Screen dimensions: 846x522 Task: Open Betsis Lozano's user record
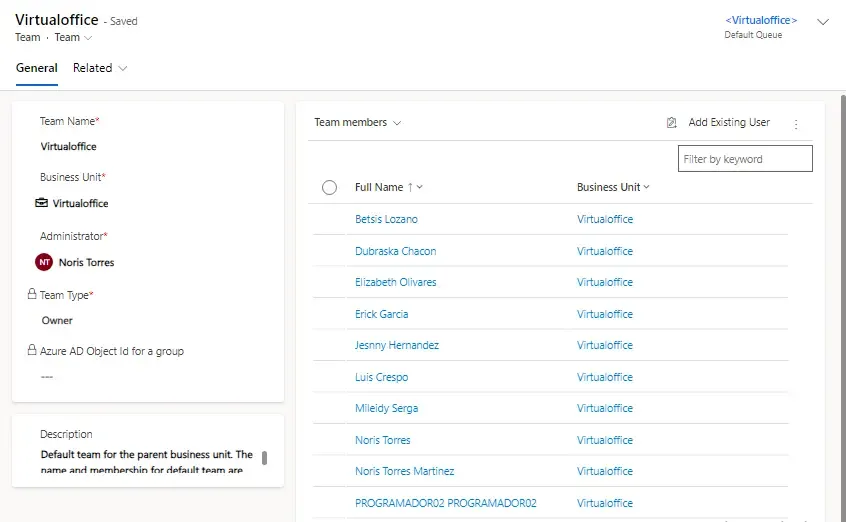386,219
